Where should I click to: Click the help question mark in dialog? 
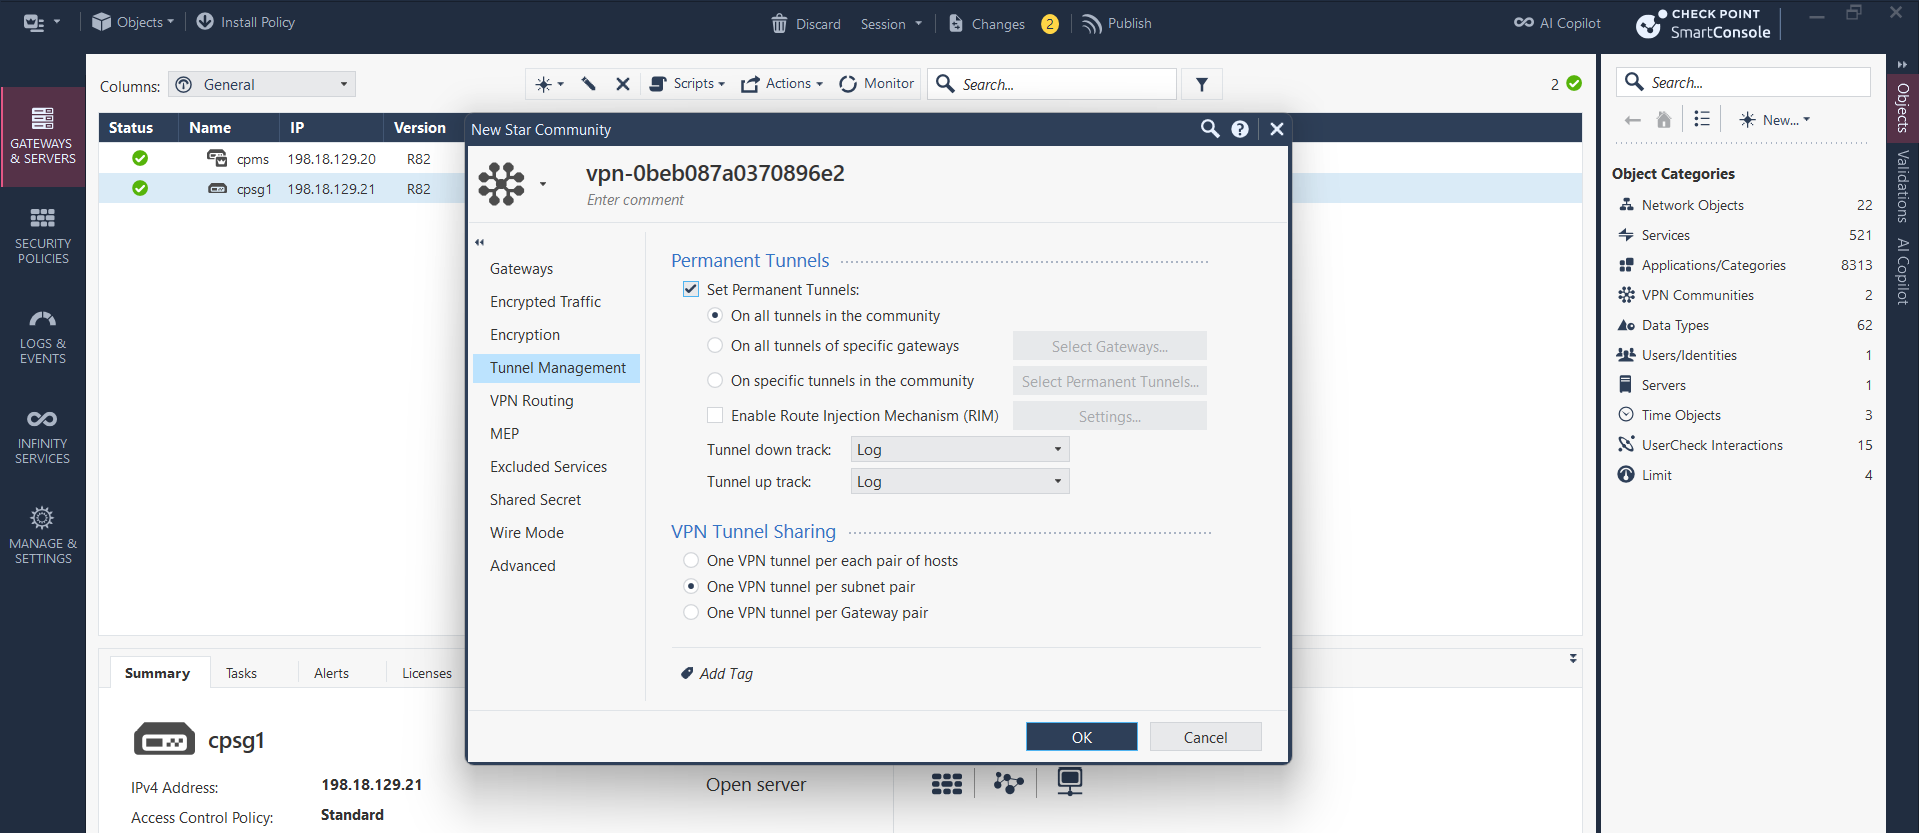pyautogui.click(x=1240, y=129)
